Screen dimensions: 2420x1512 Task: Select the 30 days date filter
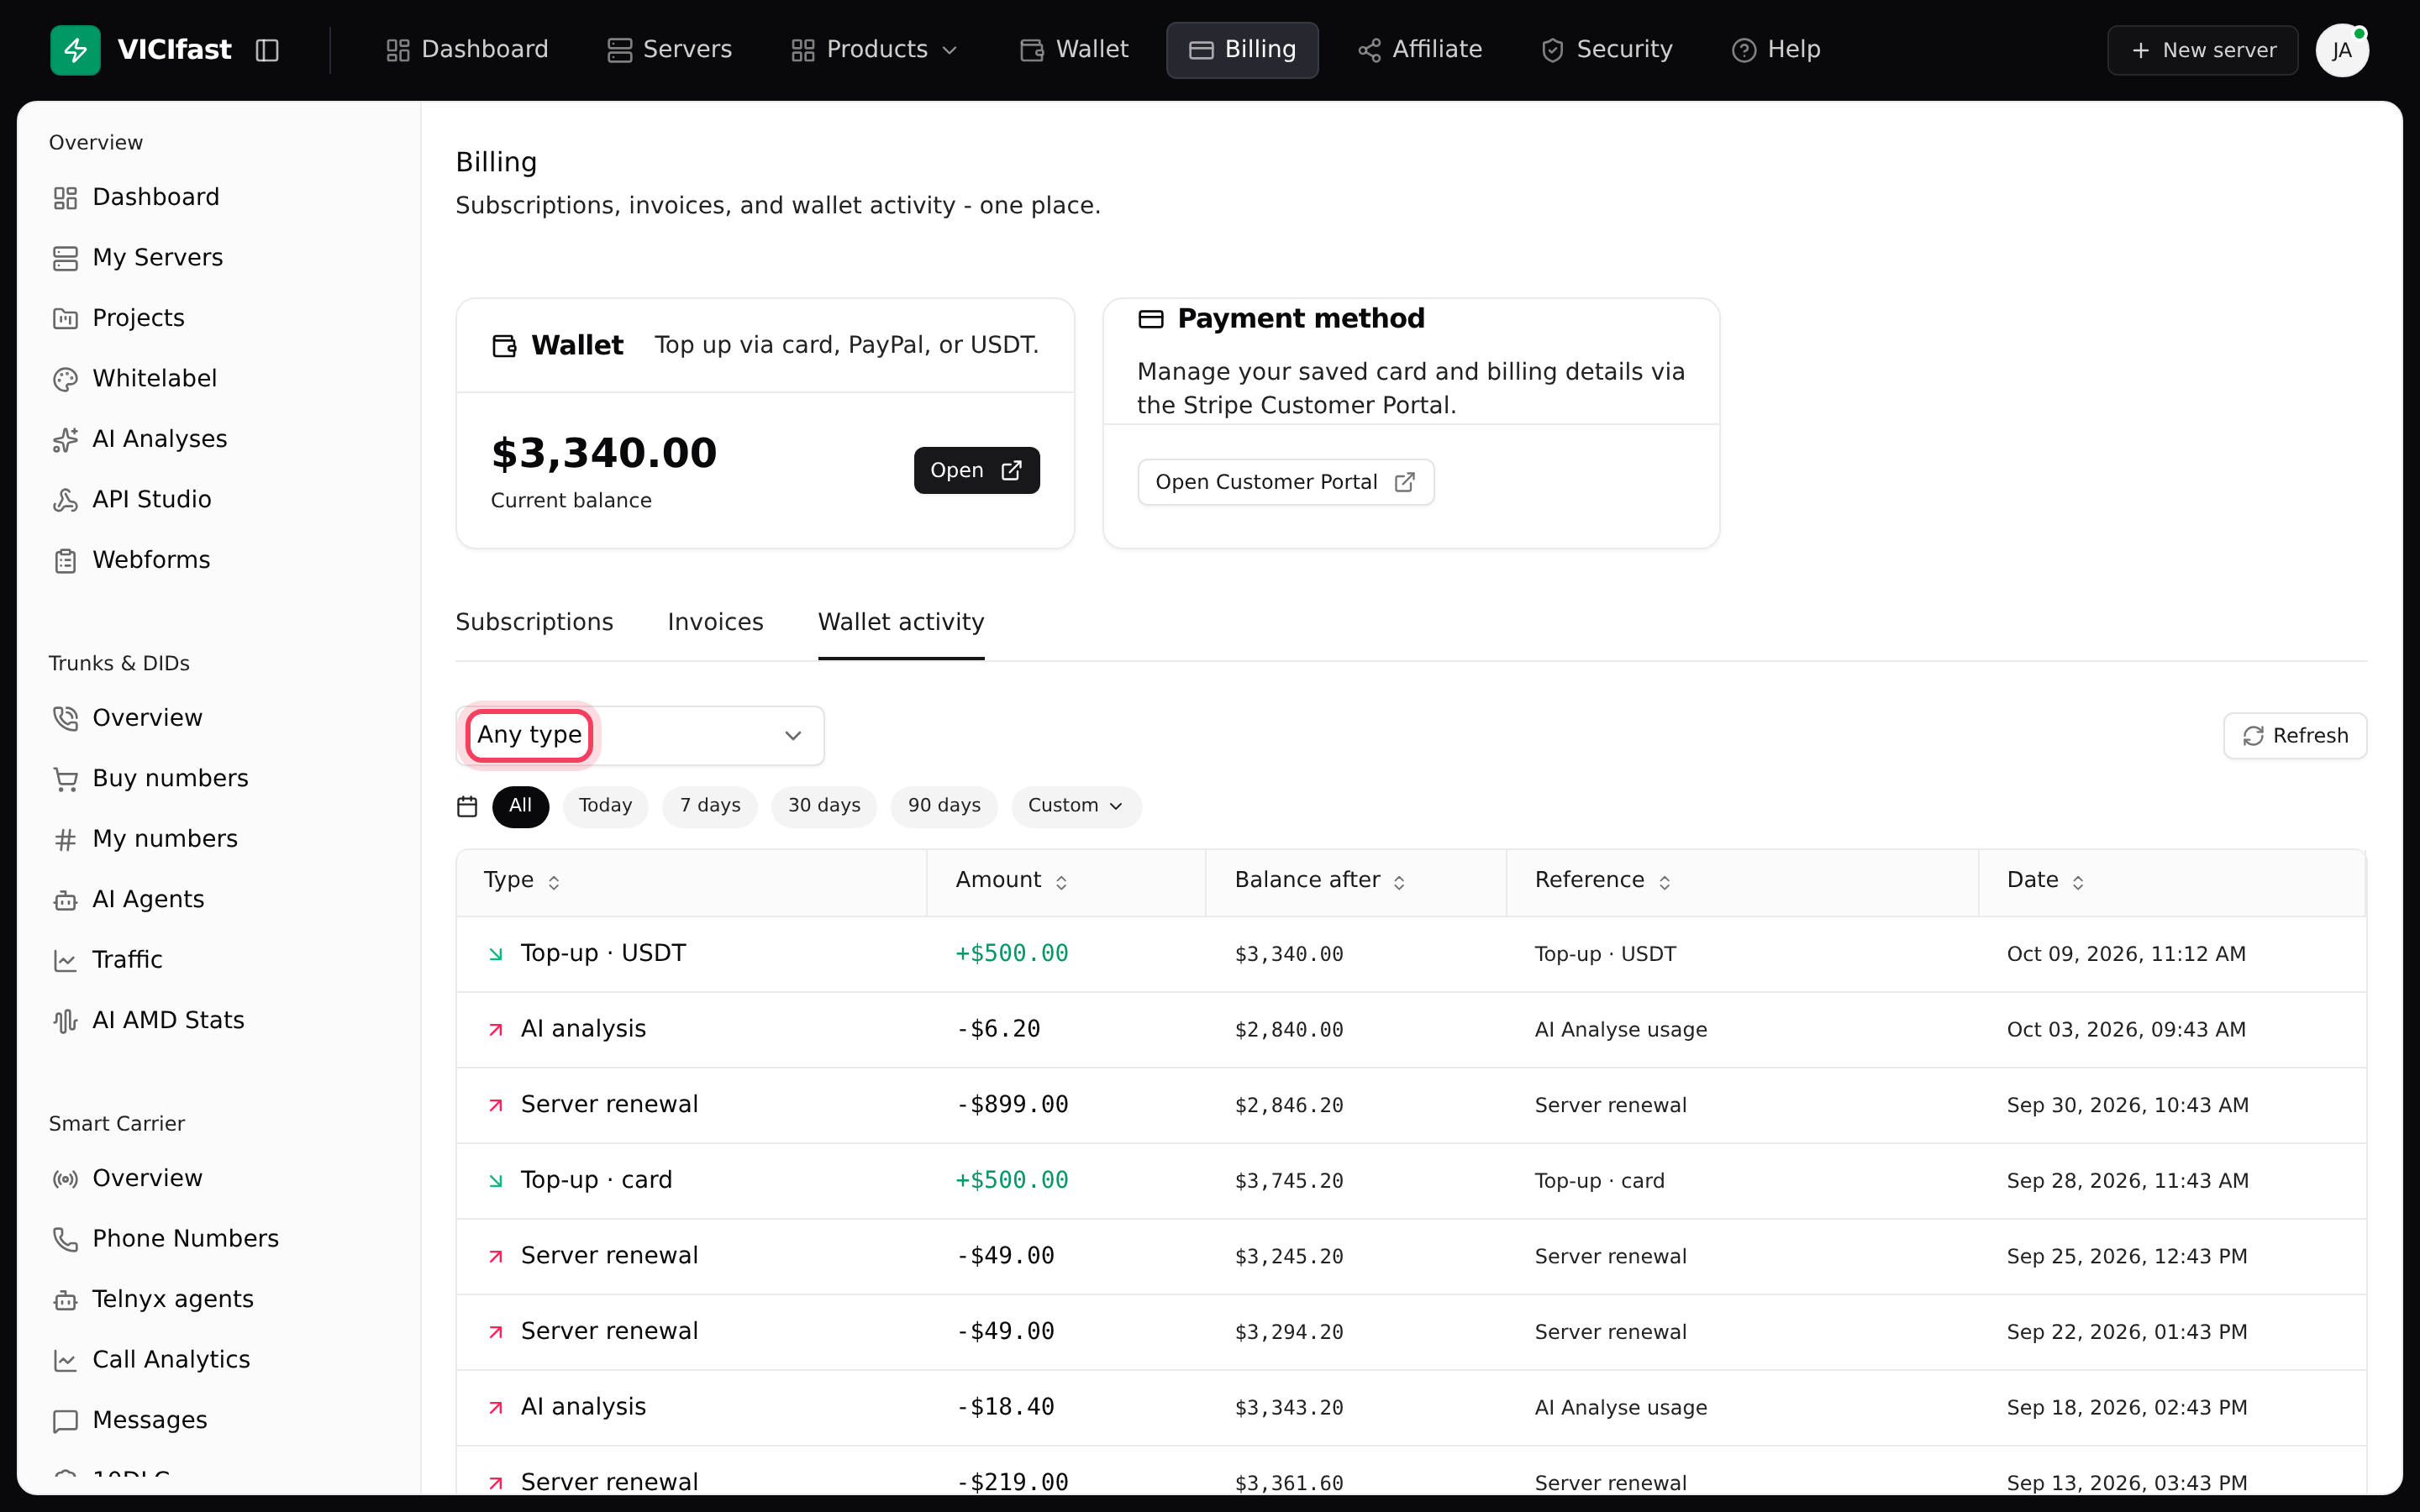click(x=824, y=806)
